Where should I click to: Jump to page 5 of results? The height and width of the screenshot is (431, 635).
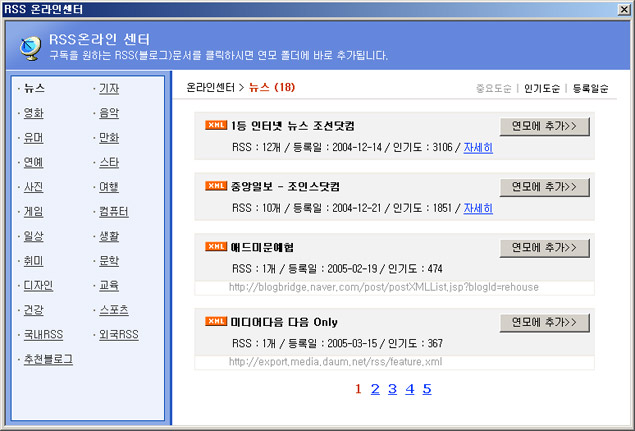click(427, 389)
